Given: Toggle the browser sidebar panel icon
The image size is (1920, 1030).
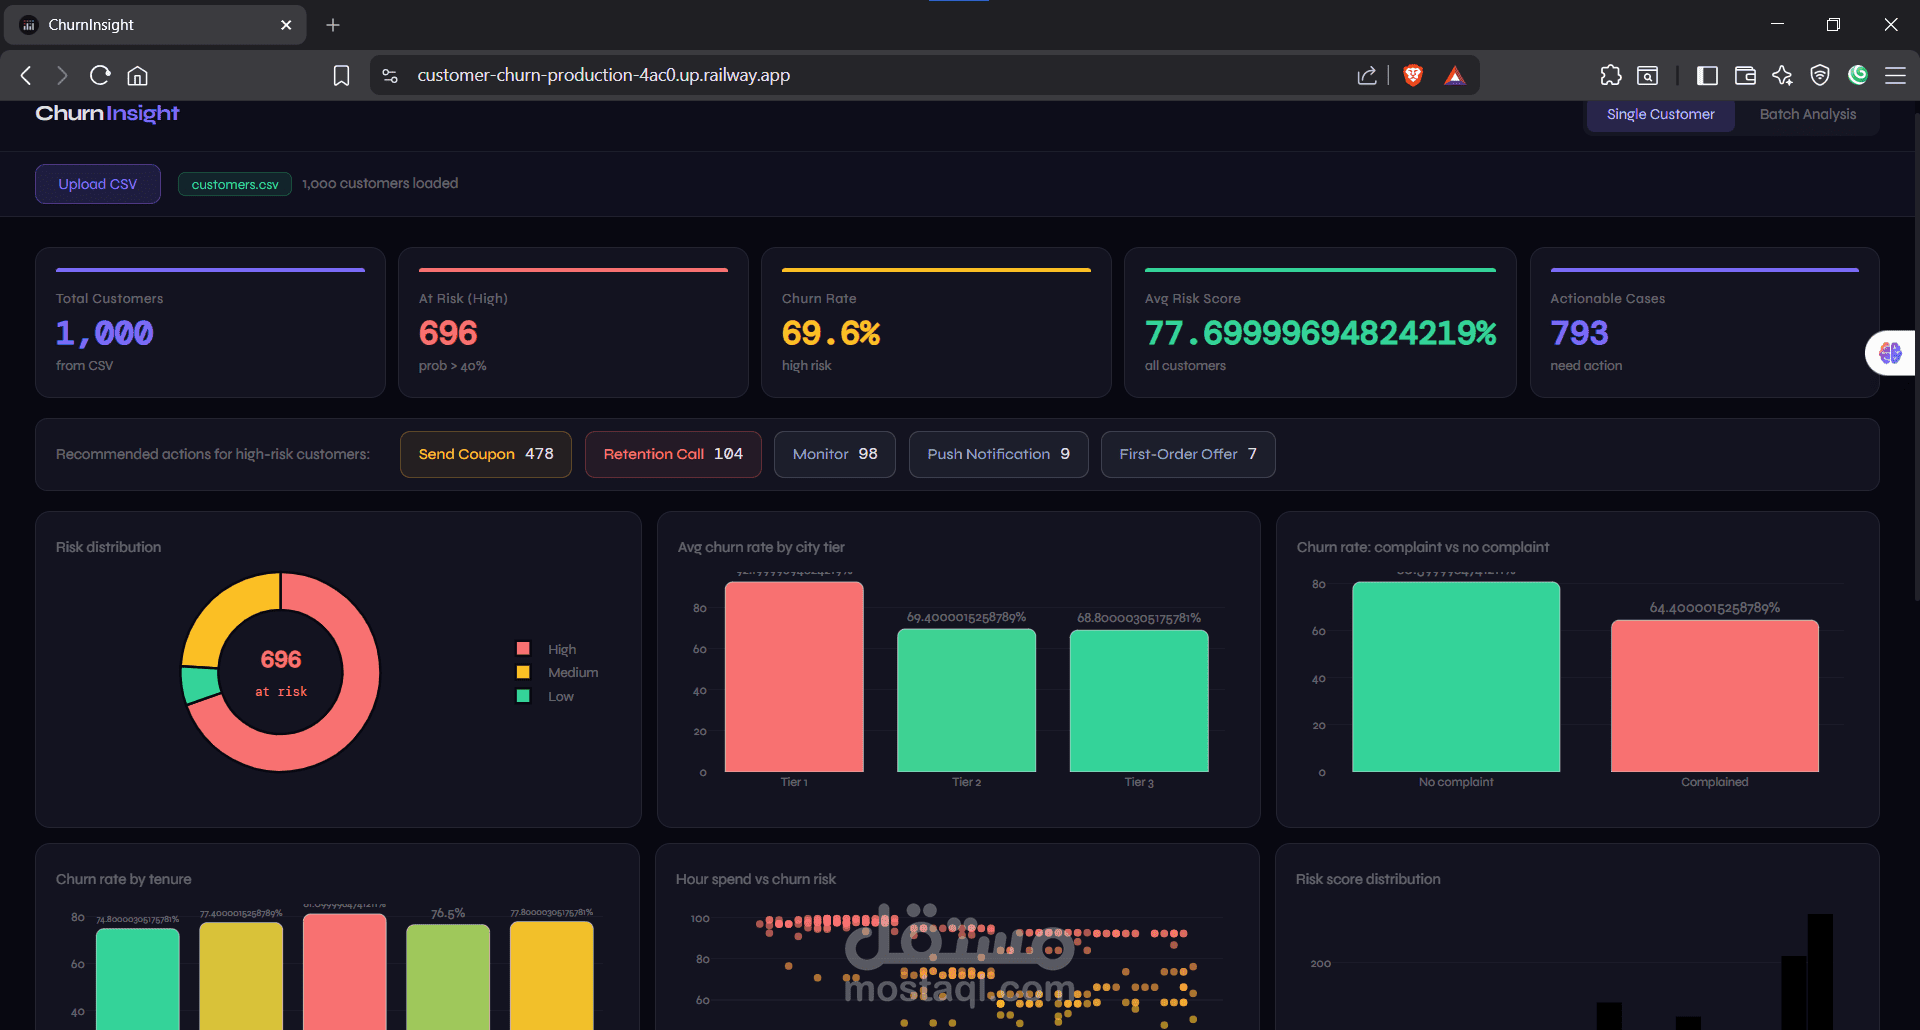Looking at the screenshot, I should coord(1707,75).
